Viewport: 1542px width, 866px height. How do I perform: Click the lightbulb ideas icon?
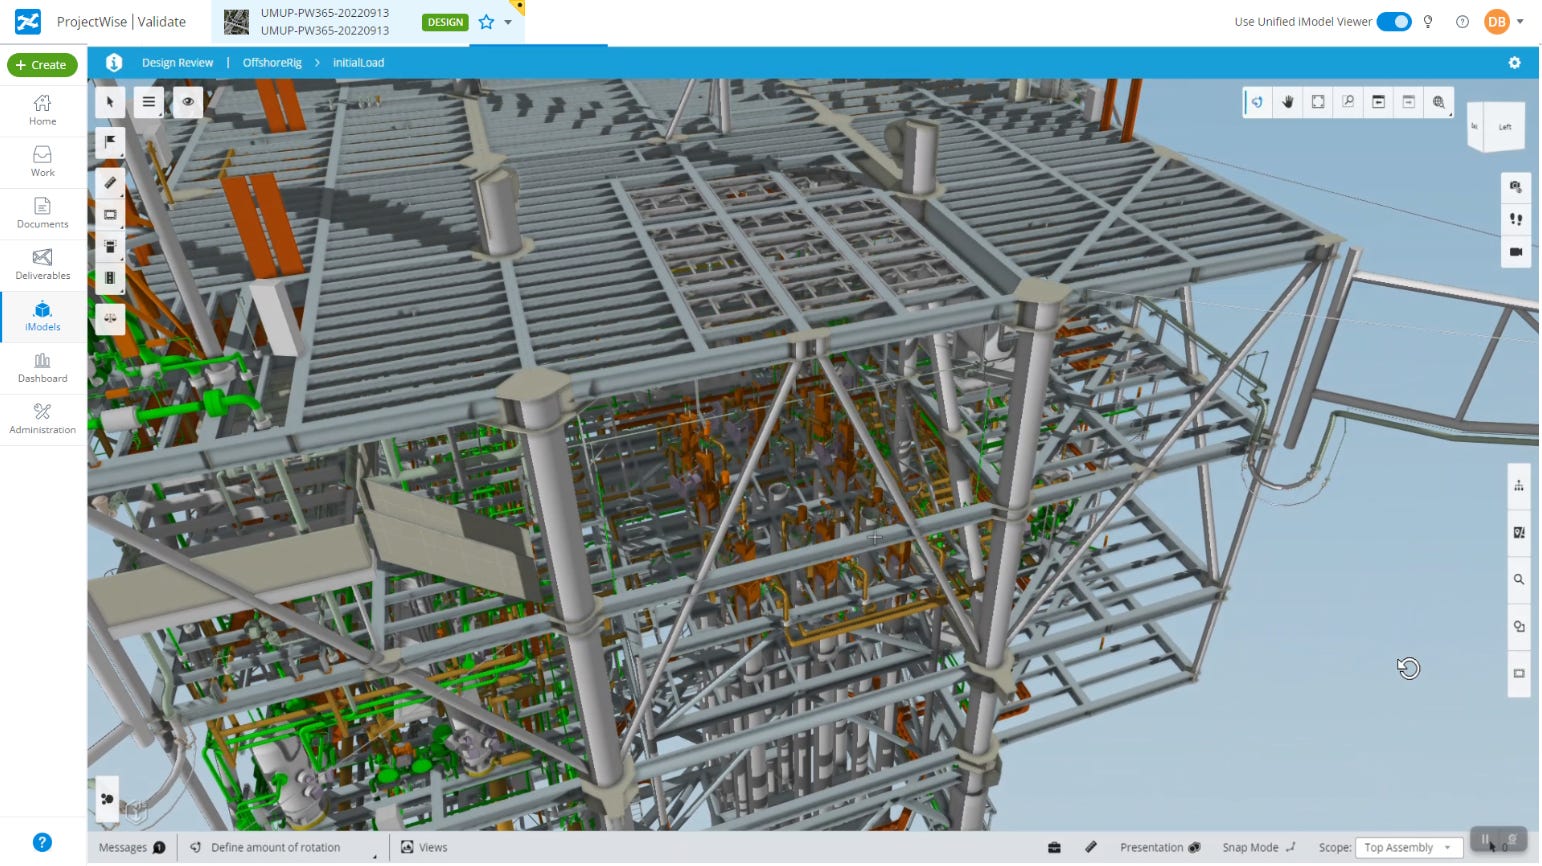[1428, 21]
